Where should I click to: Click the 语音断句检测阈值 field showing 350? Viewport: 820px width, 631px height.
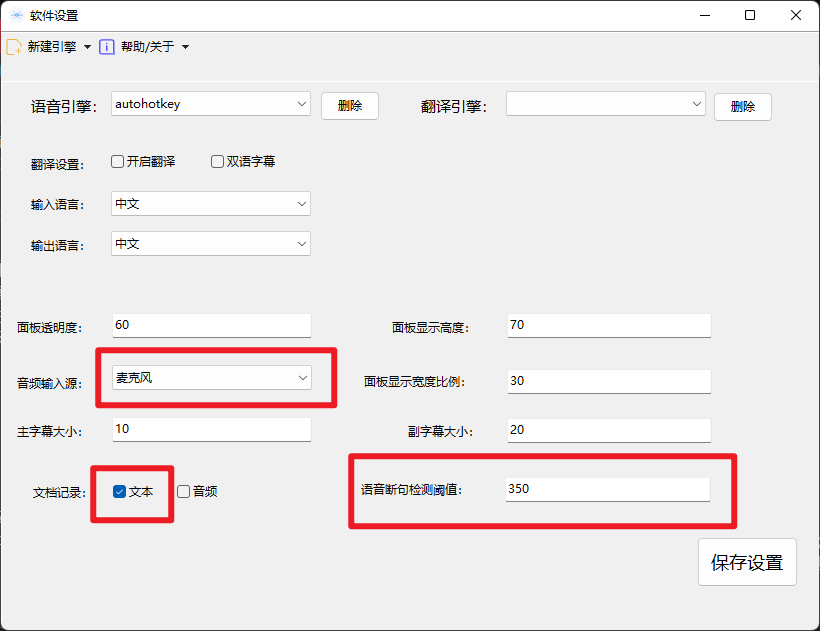pos(608,489)
